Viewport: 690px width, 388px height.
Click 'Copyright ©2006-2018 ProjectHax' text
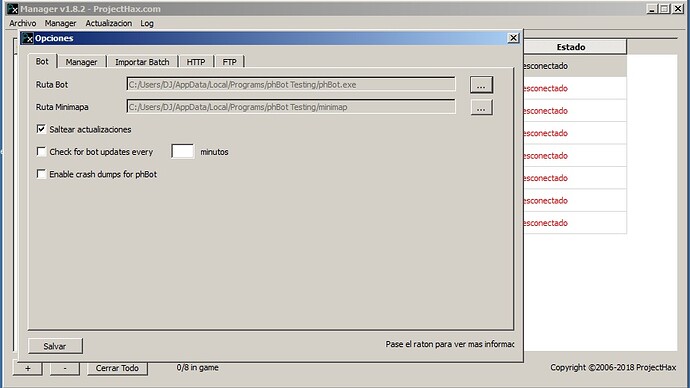coord(613,367)
